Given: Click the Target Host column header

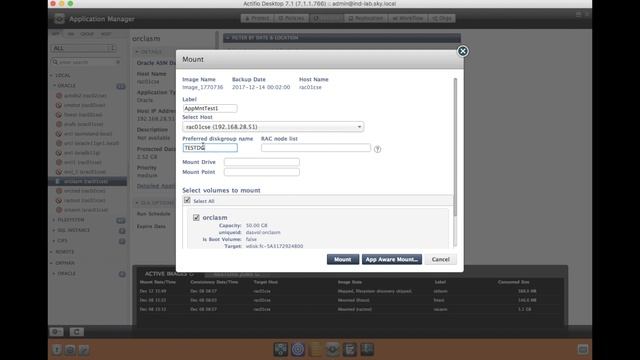Looking at the screenshot, I should click(x=265, y=282).
